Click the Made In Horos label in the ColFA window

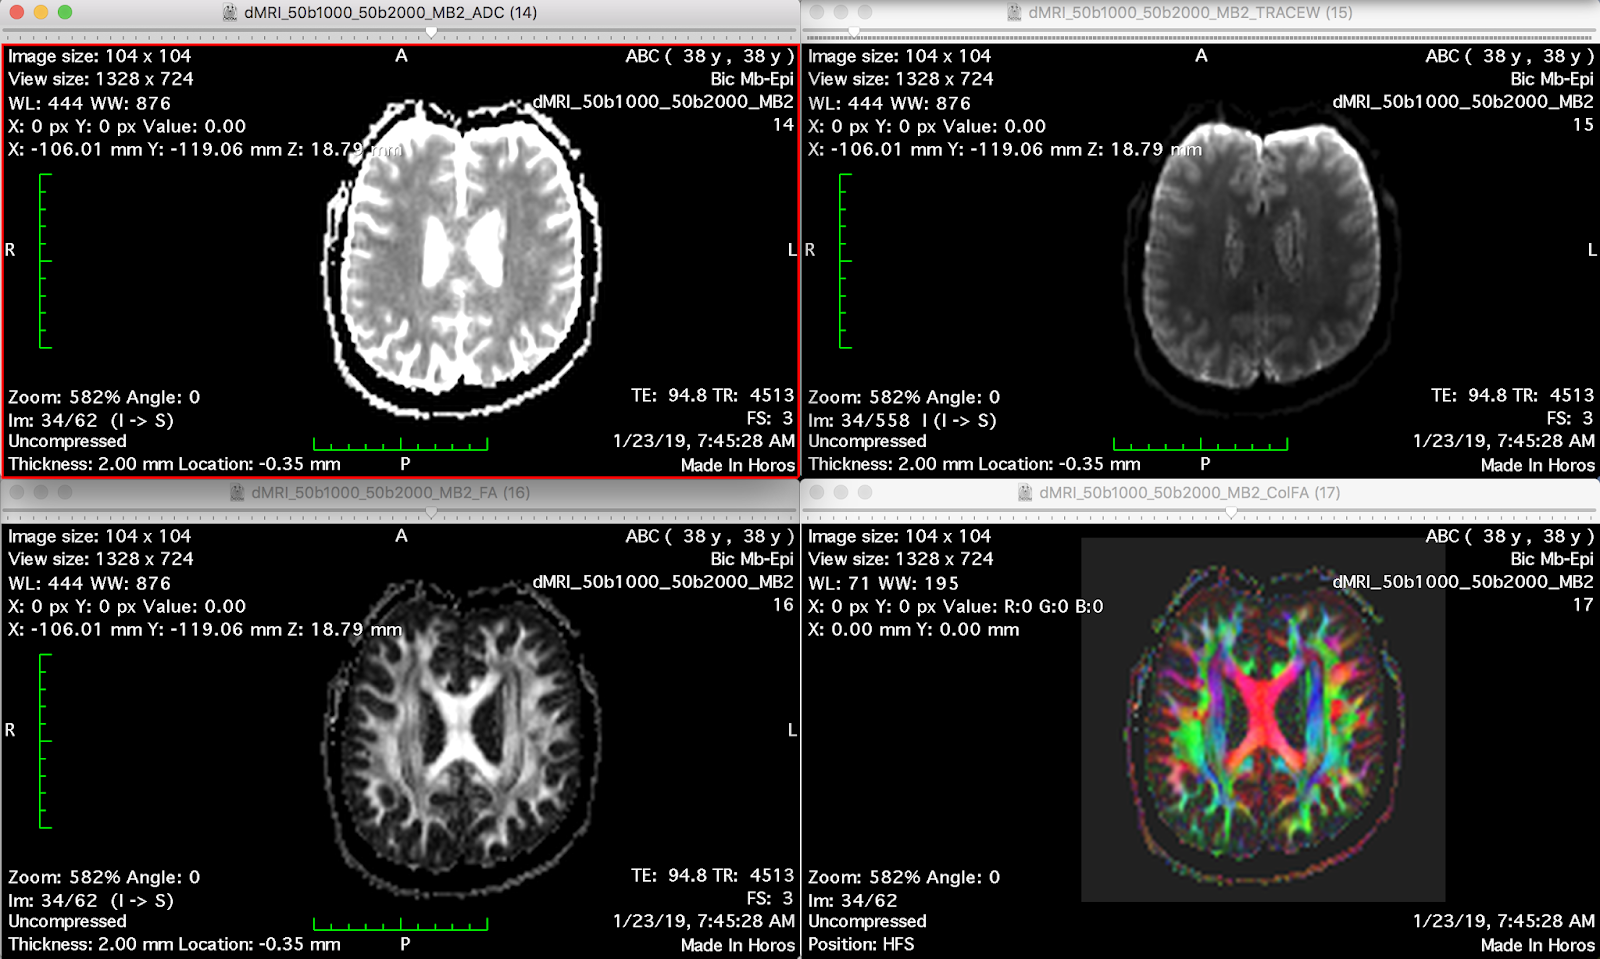(x=1537, y=945)
